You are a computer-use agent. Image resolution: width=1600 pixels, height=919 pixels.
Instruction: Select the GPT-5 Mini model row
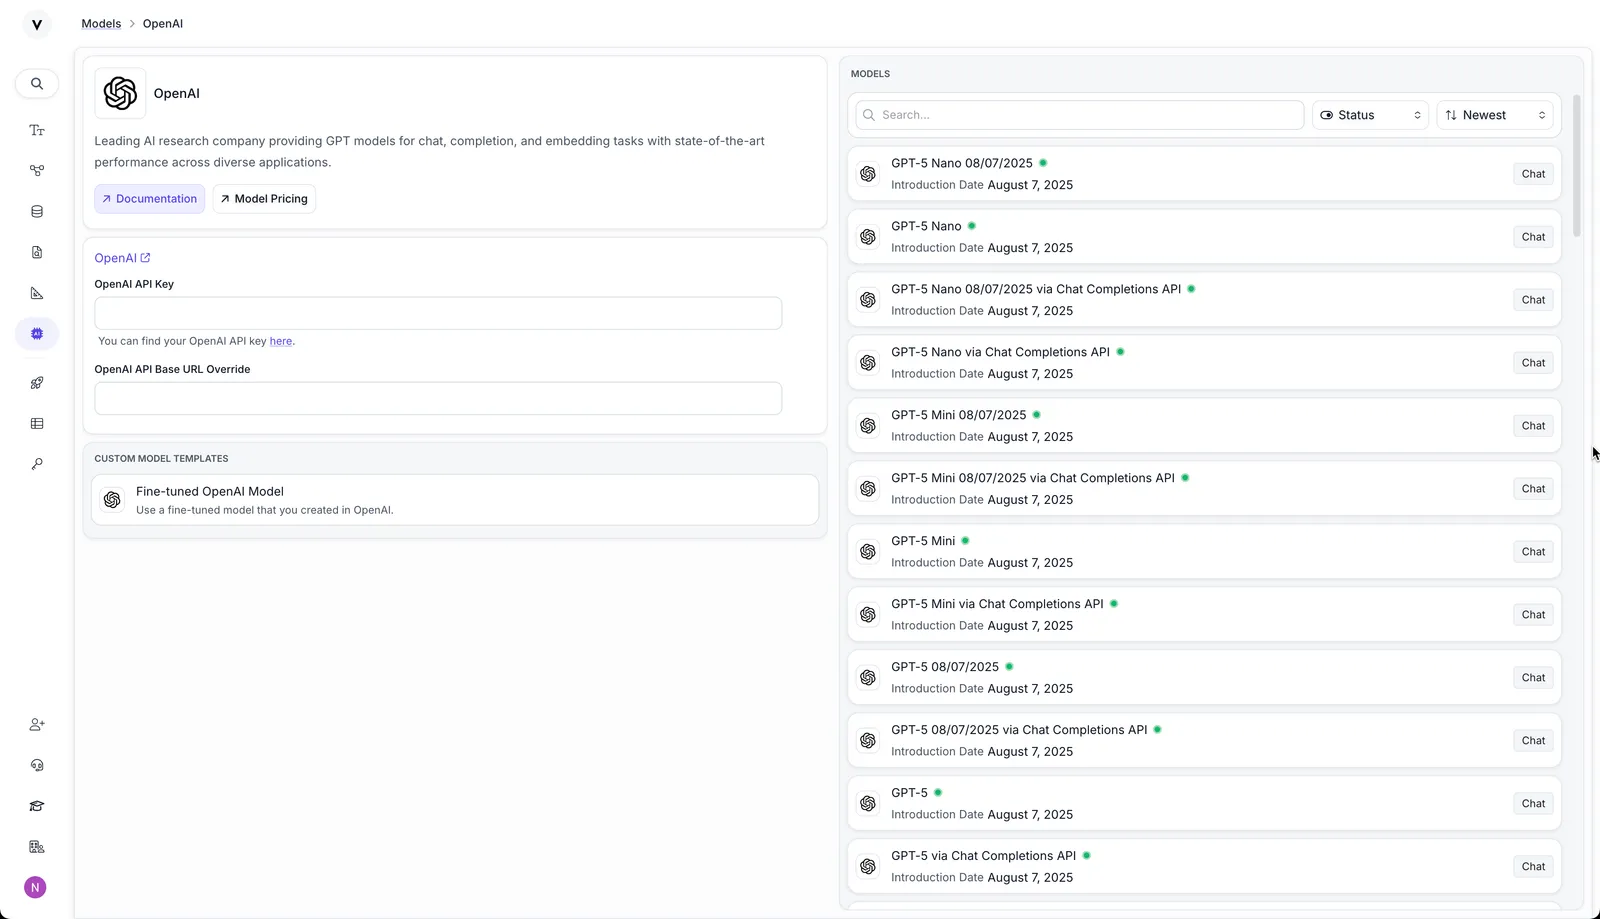(1204, 552)
